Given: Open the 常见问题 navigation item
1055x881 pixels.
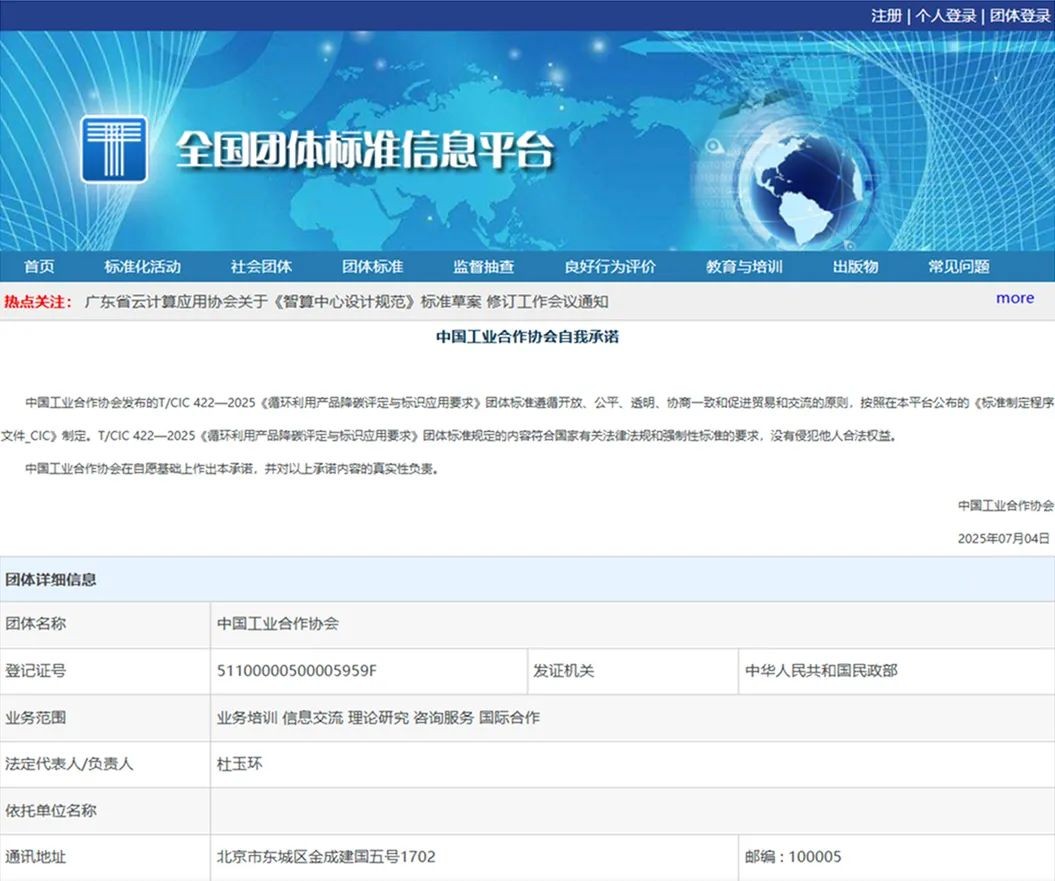Looking at the screenshot, I should tap(958, 266).
